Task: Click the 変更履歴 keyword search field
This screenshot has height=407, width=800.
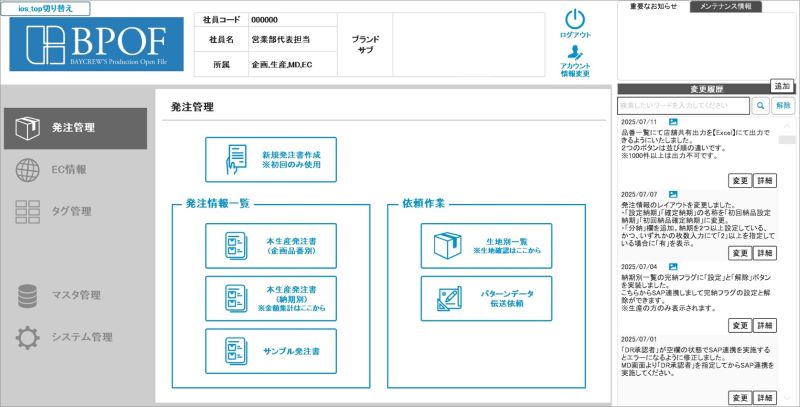Action: click(x=683, y=105)
